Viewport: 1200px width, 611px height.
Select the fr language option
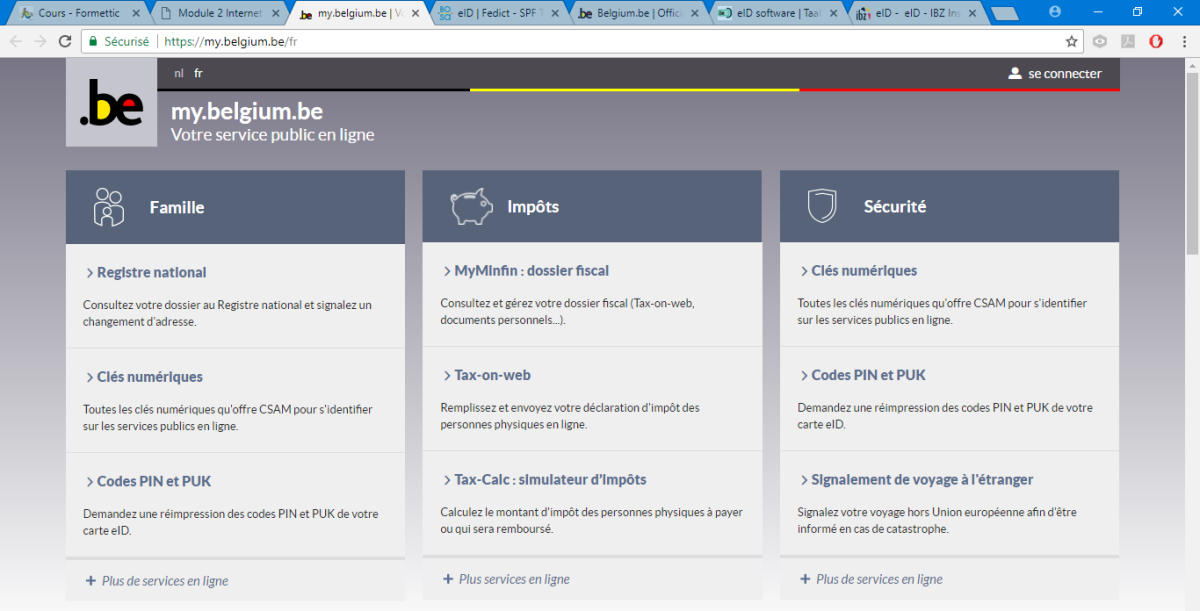[198, 73]
